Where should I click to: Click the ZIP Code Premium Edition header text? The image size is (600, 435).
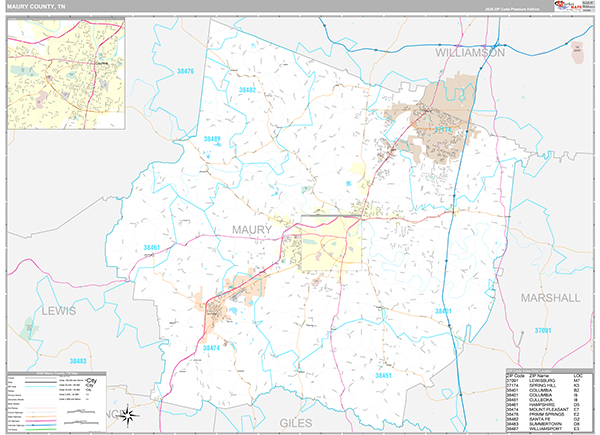point(512,9)
